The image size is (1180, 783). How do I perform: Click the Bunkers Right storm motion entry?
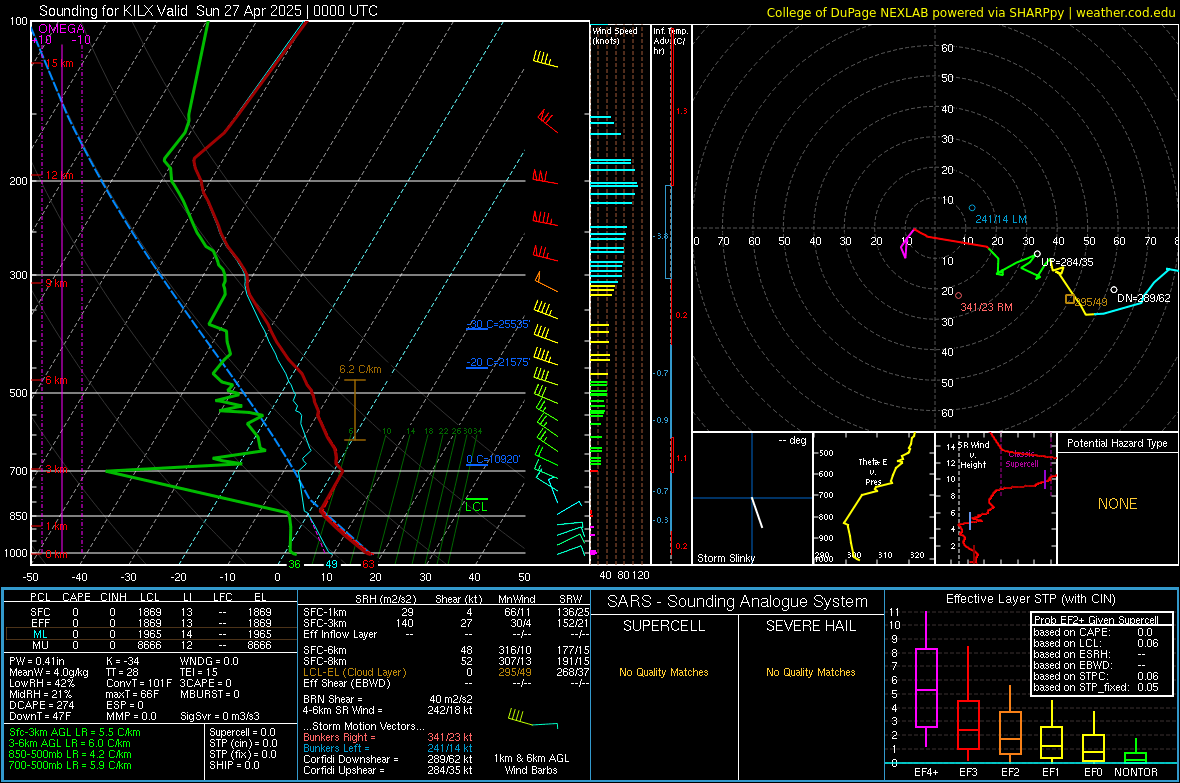pyautogui.click(x=388, y=737)
